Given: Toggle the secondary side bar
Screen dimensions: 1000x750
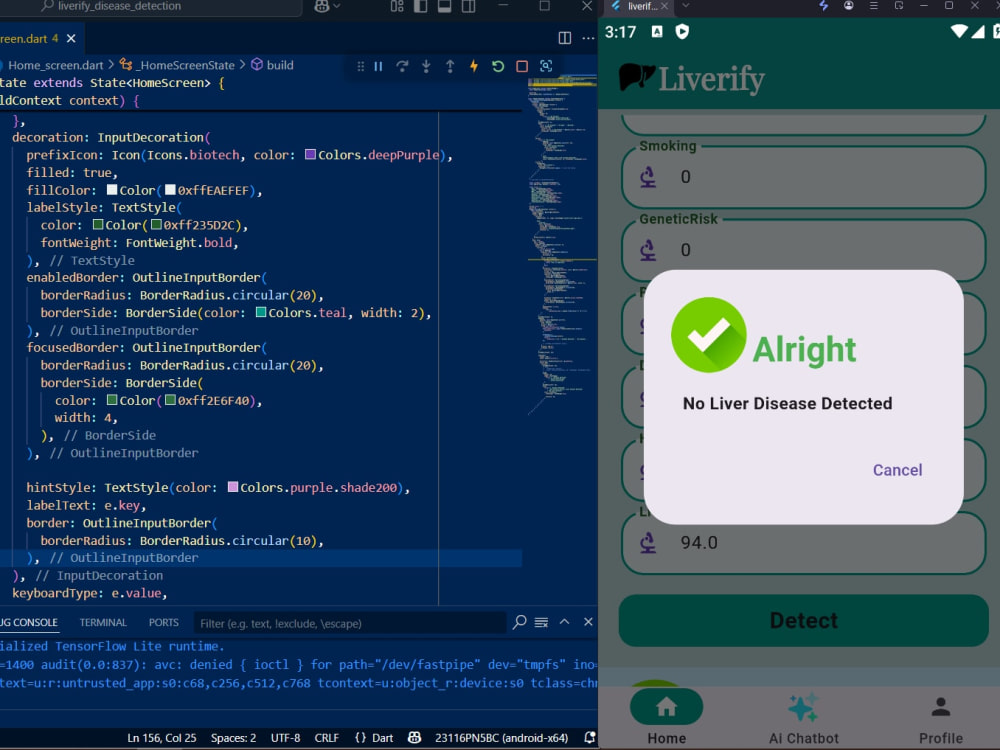Looking at the screenshot, I should tap(468, 6).
